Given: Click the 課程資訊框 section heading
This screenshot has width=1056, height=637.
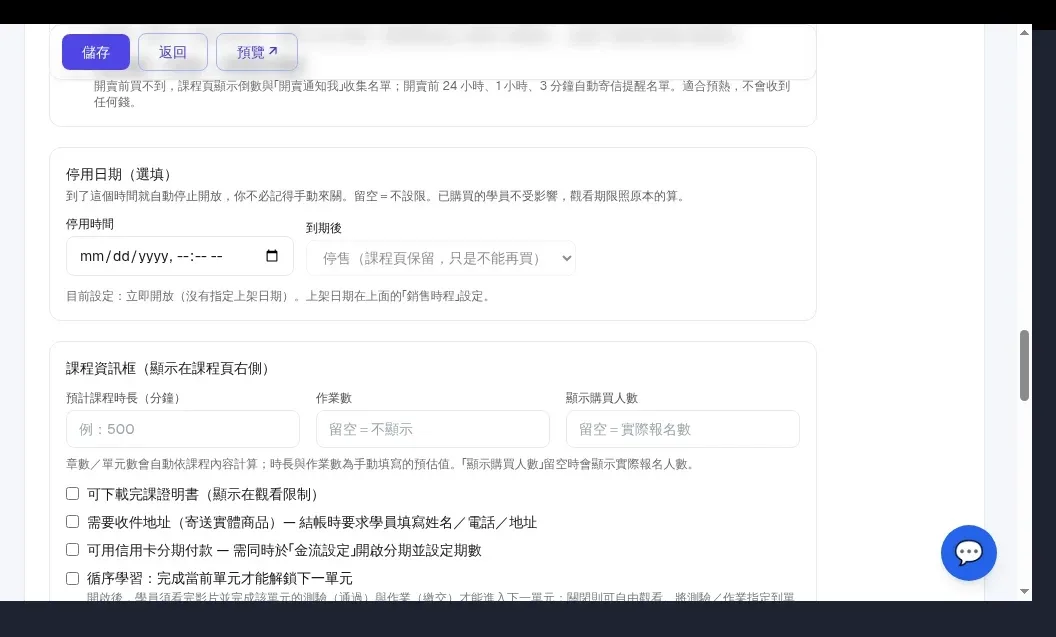Looking at the screenshot, I should tap(170, 368).
